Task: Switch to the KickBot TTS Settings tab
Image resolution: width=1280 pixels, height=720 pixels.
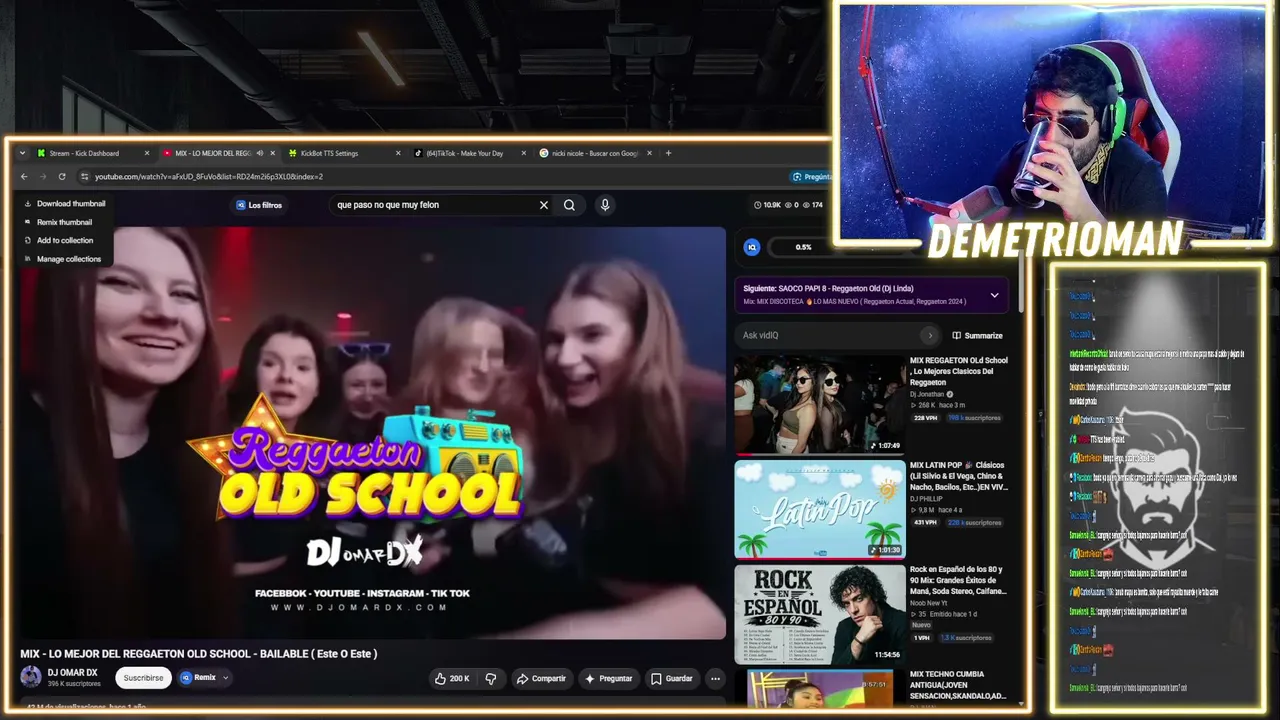Action: pyautogui.click(x=343, y=153)
